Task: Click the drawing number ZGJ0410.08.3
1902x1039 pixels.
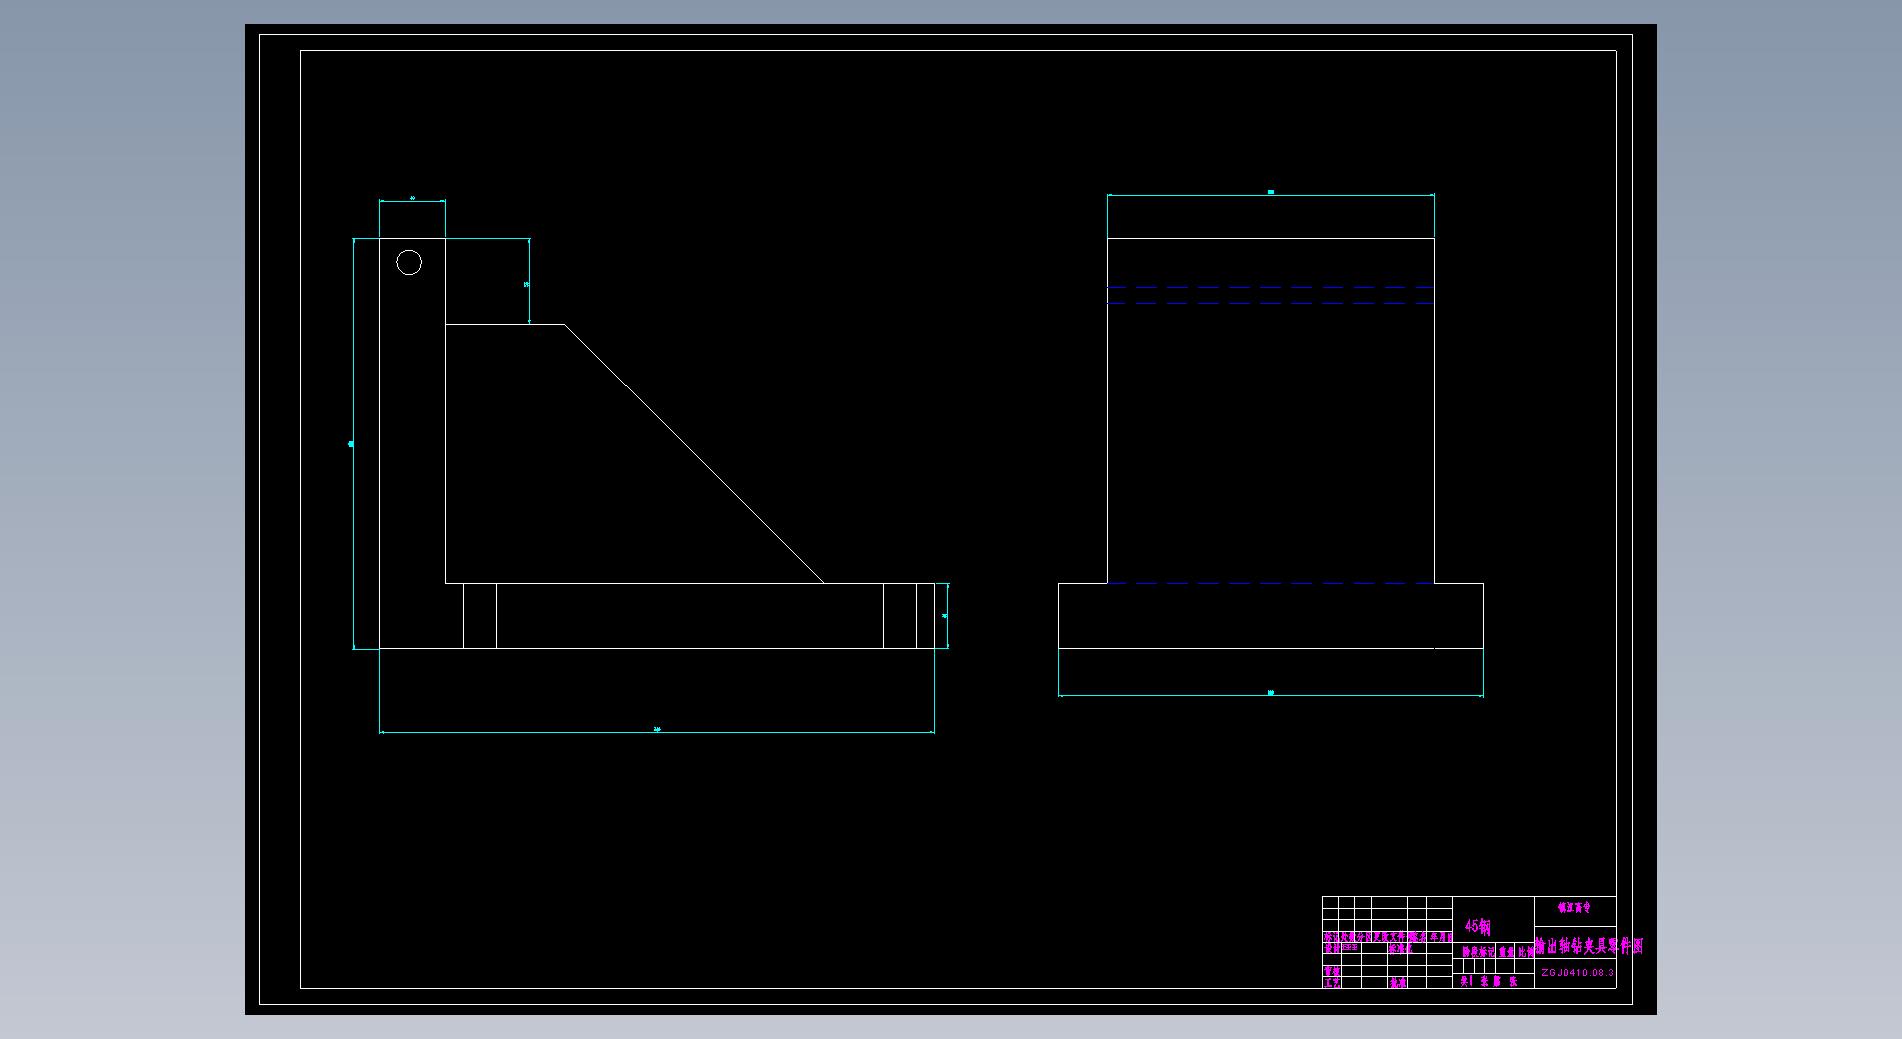Action: [1577, 972]
